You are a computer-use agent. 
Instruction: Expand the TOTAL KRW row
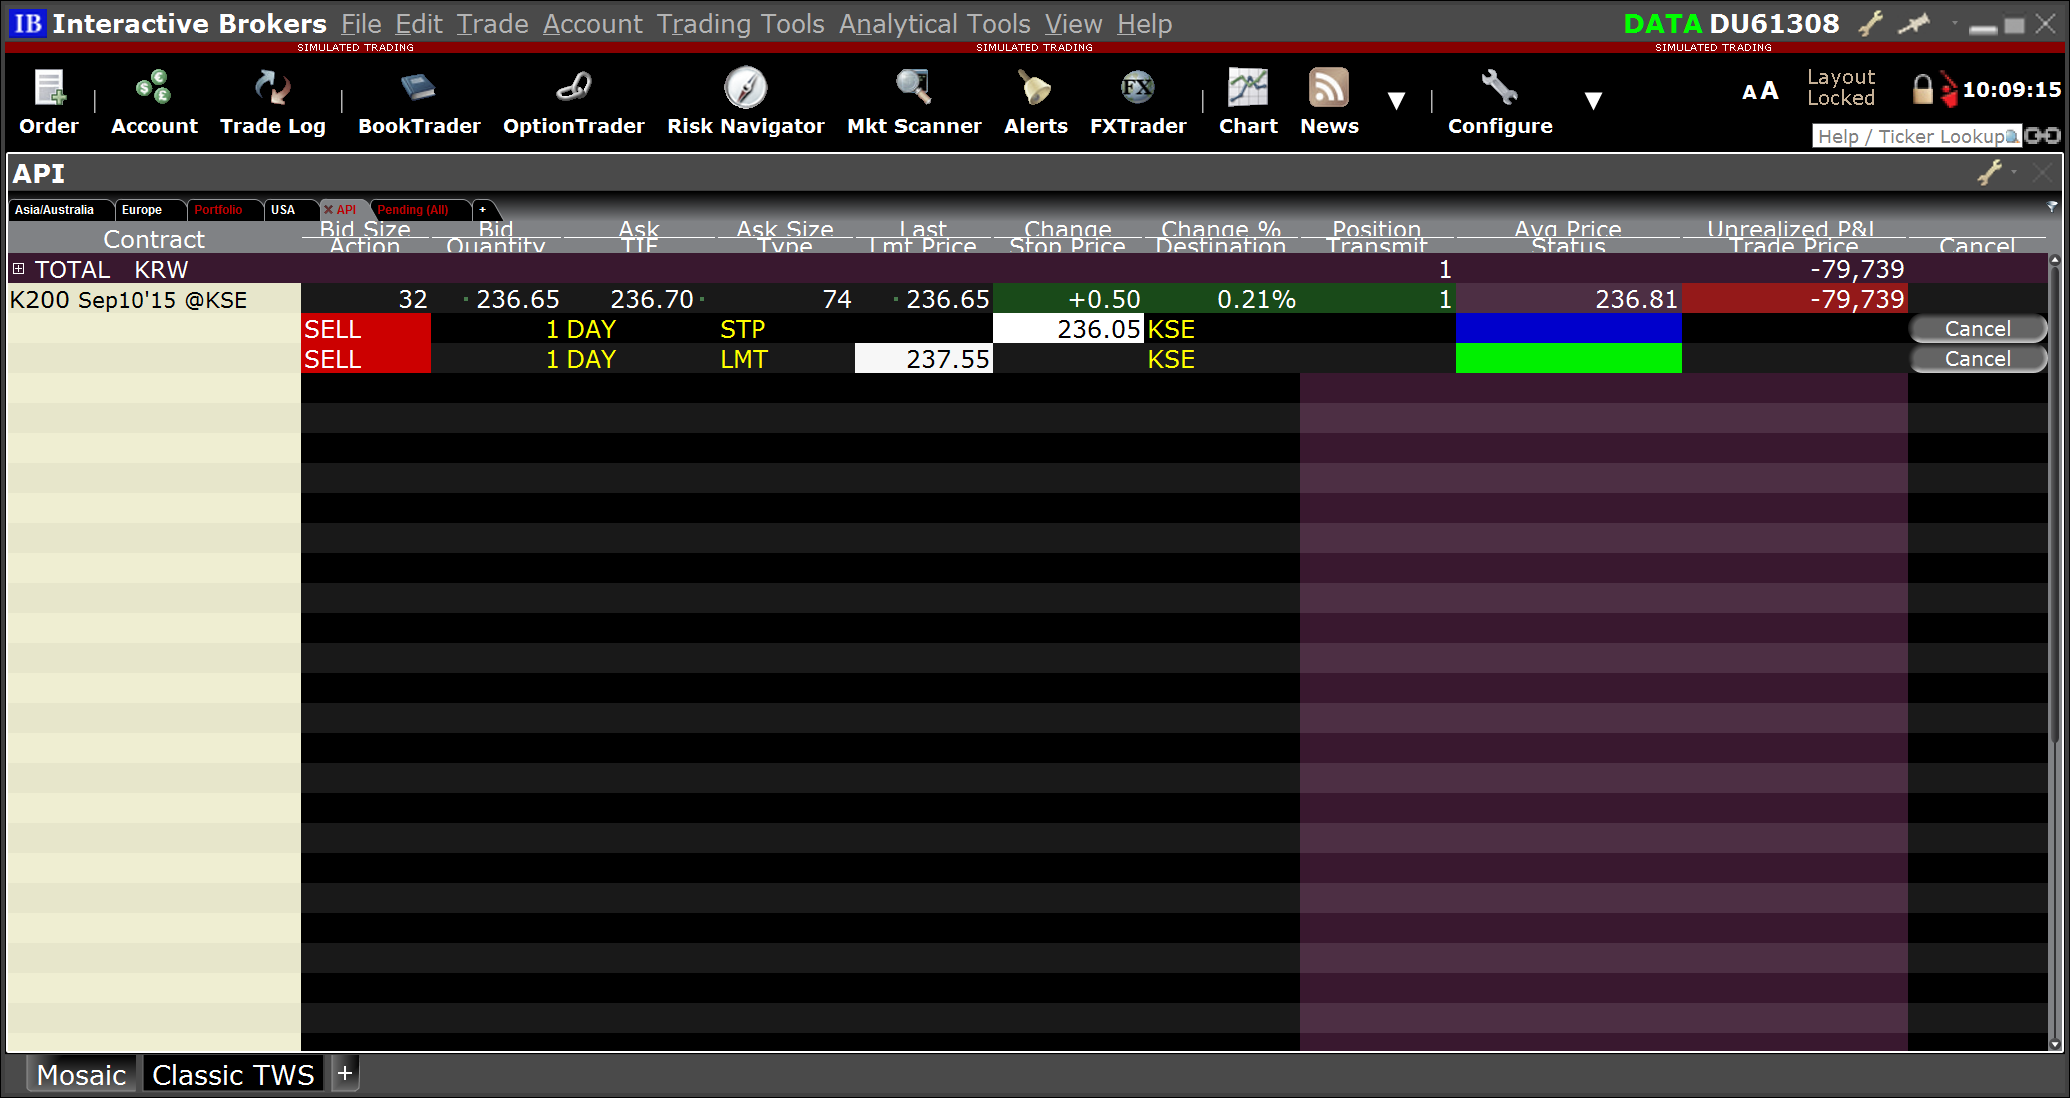click(x=18, y=269)
